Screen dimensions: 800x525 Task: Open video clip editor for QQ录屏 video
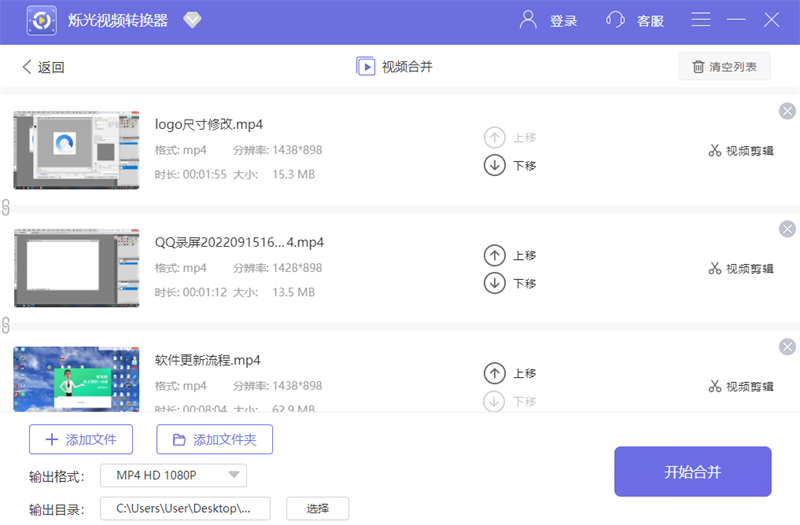741,269
